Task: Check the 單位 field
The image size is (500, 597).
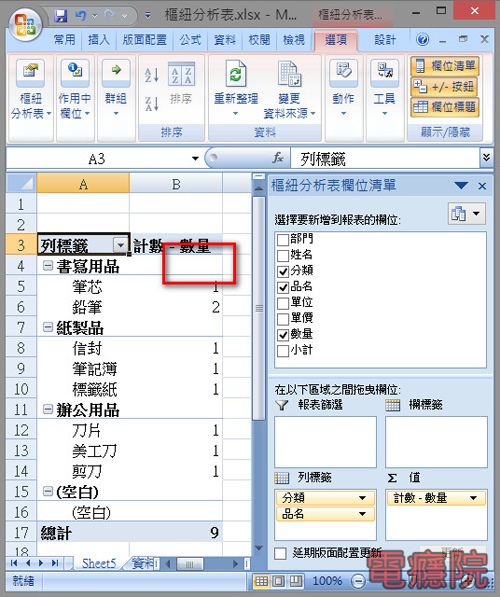Action: (283, 303)
